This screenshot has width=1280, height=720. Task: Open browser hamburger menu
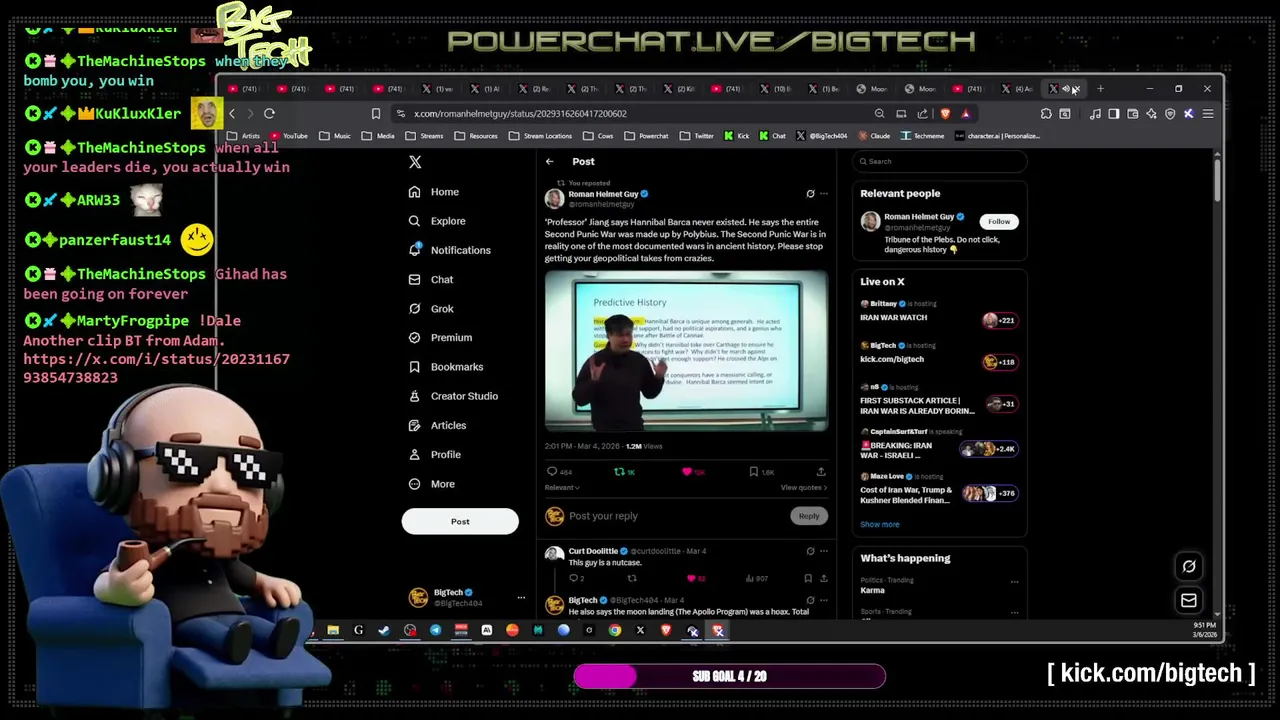pyautogui.click(x=1208, y=114)
